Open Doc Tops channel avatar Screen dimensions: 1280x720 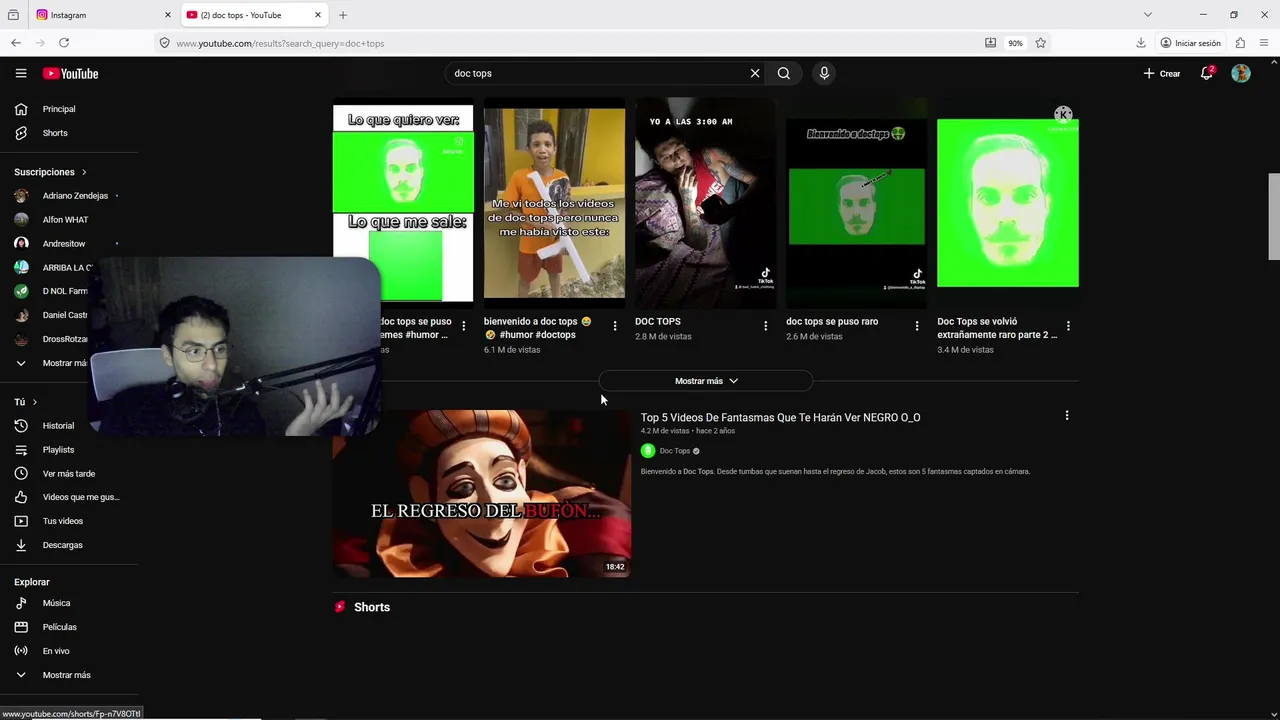click(648, 451)
